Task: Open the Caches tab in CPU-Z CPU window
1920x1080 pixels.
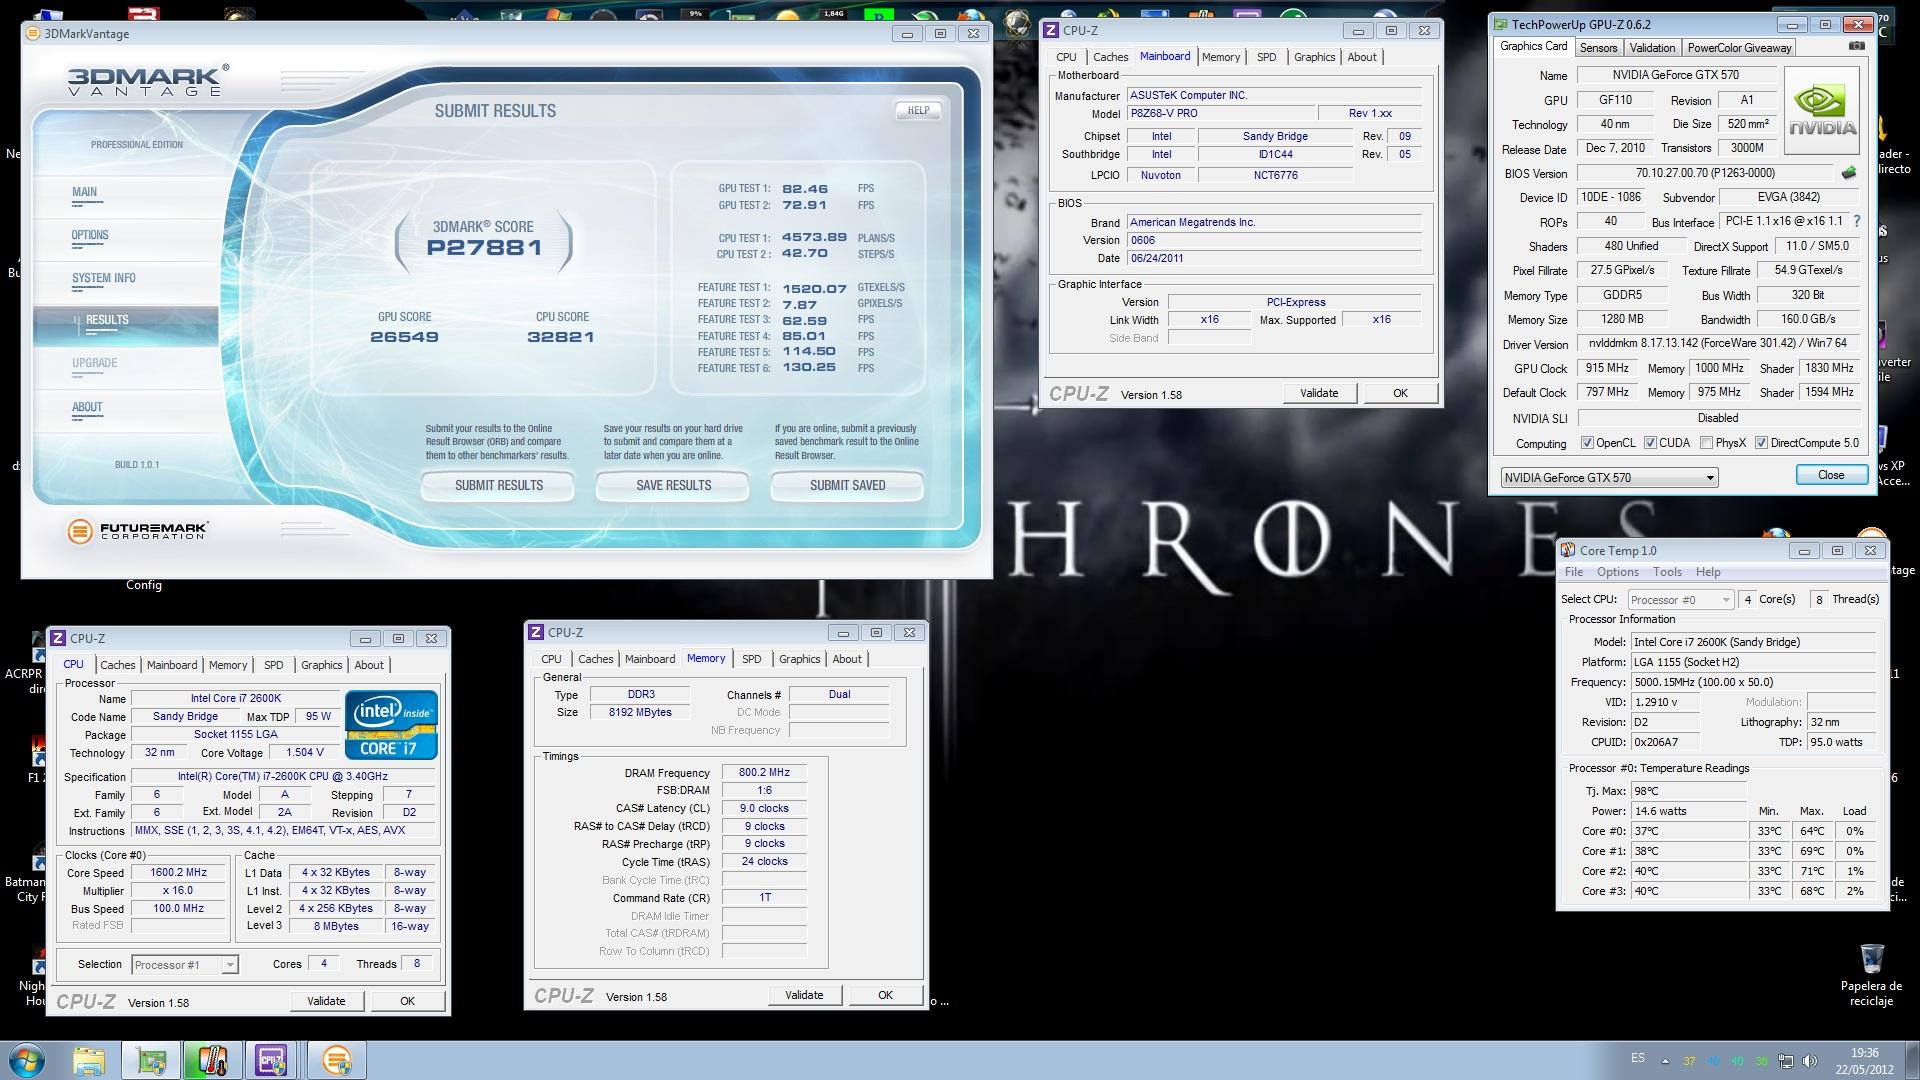Action: pos(117,665)
